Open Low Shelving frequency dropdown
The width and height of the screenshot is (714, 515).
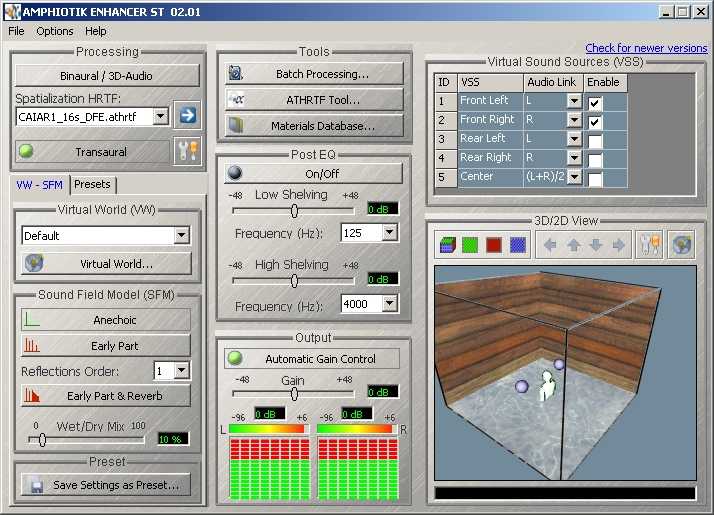tap(390, 232)
